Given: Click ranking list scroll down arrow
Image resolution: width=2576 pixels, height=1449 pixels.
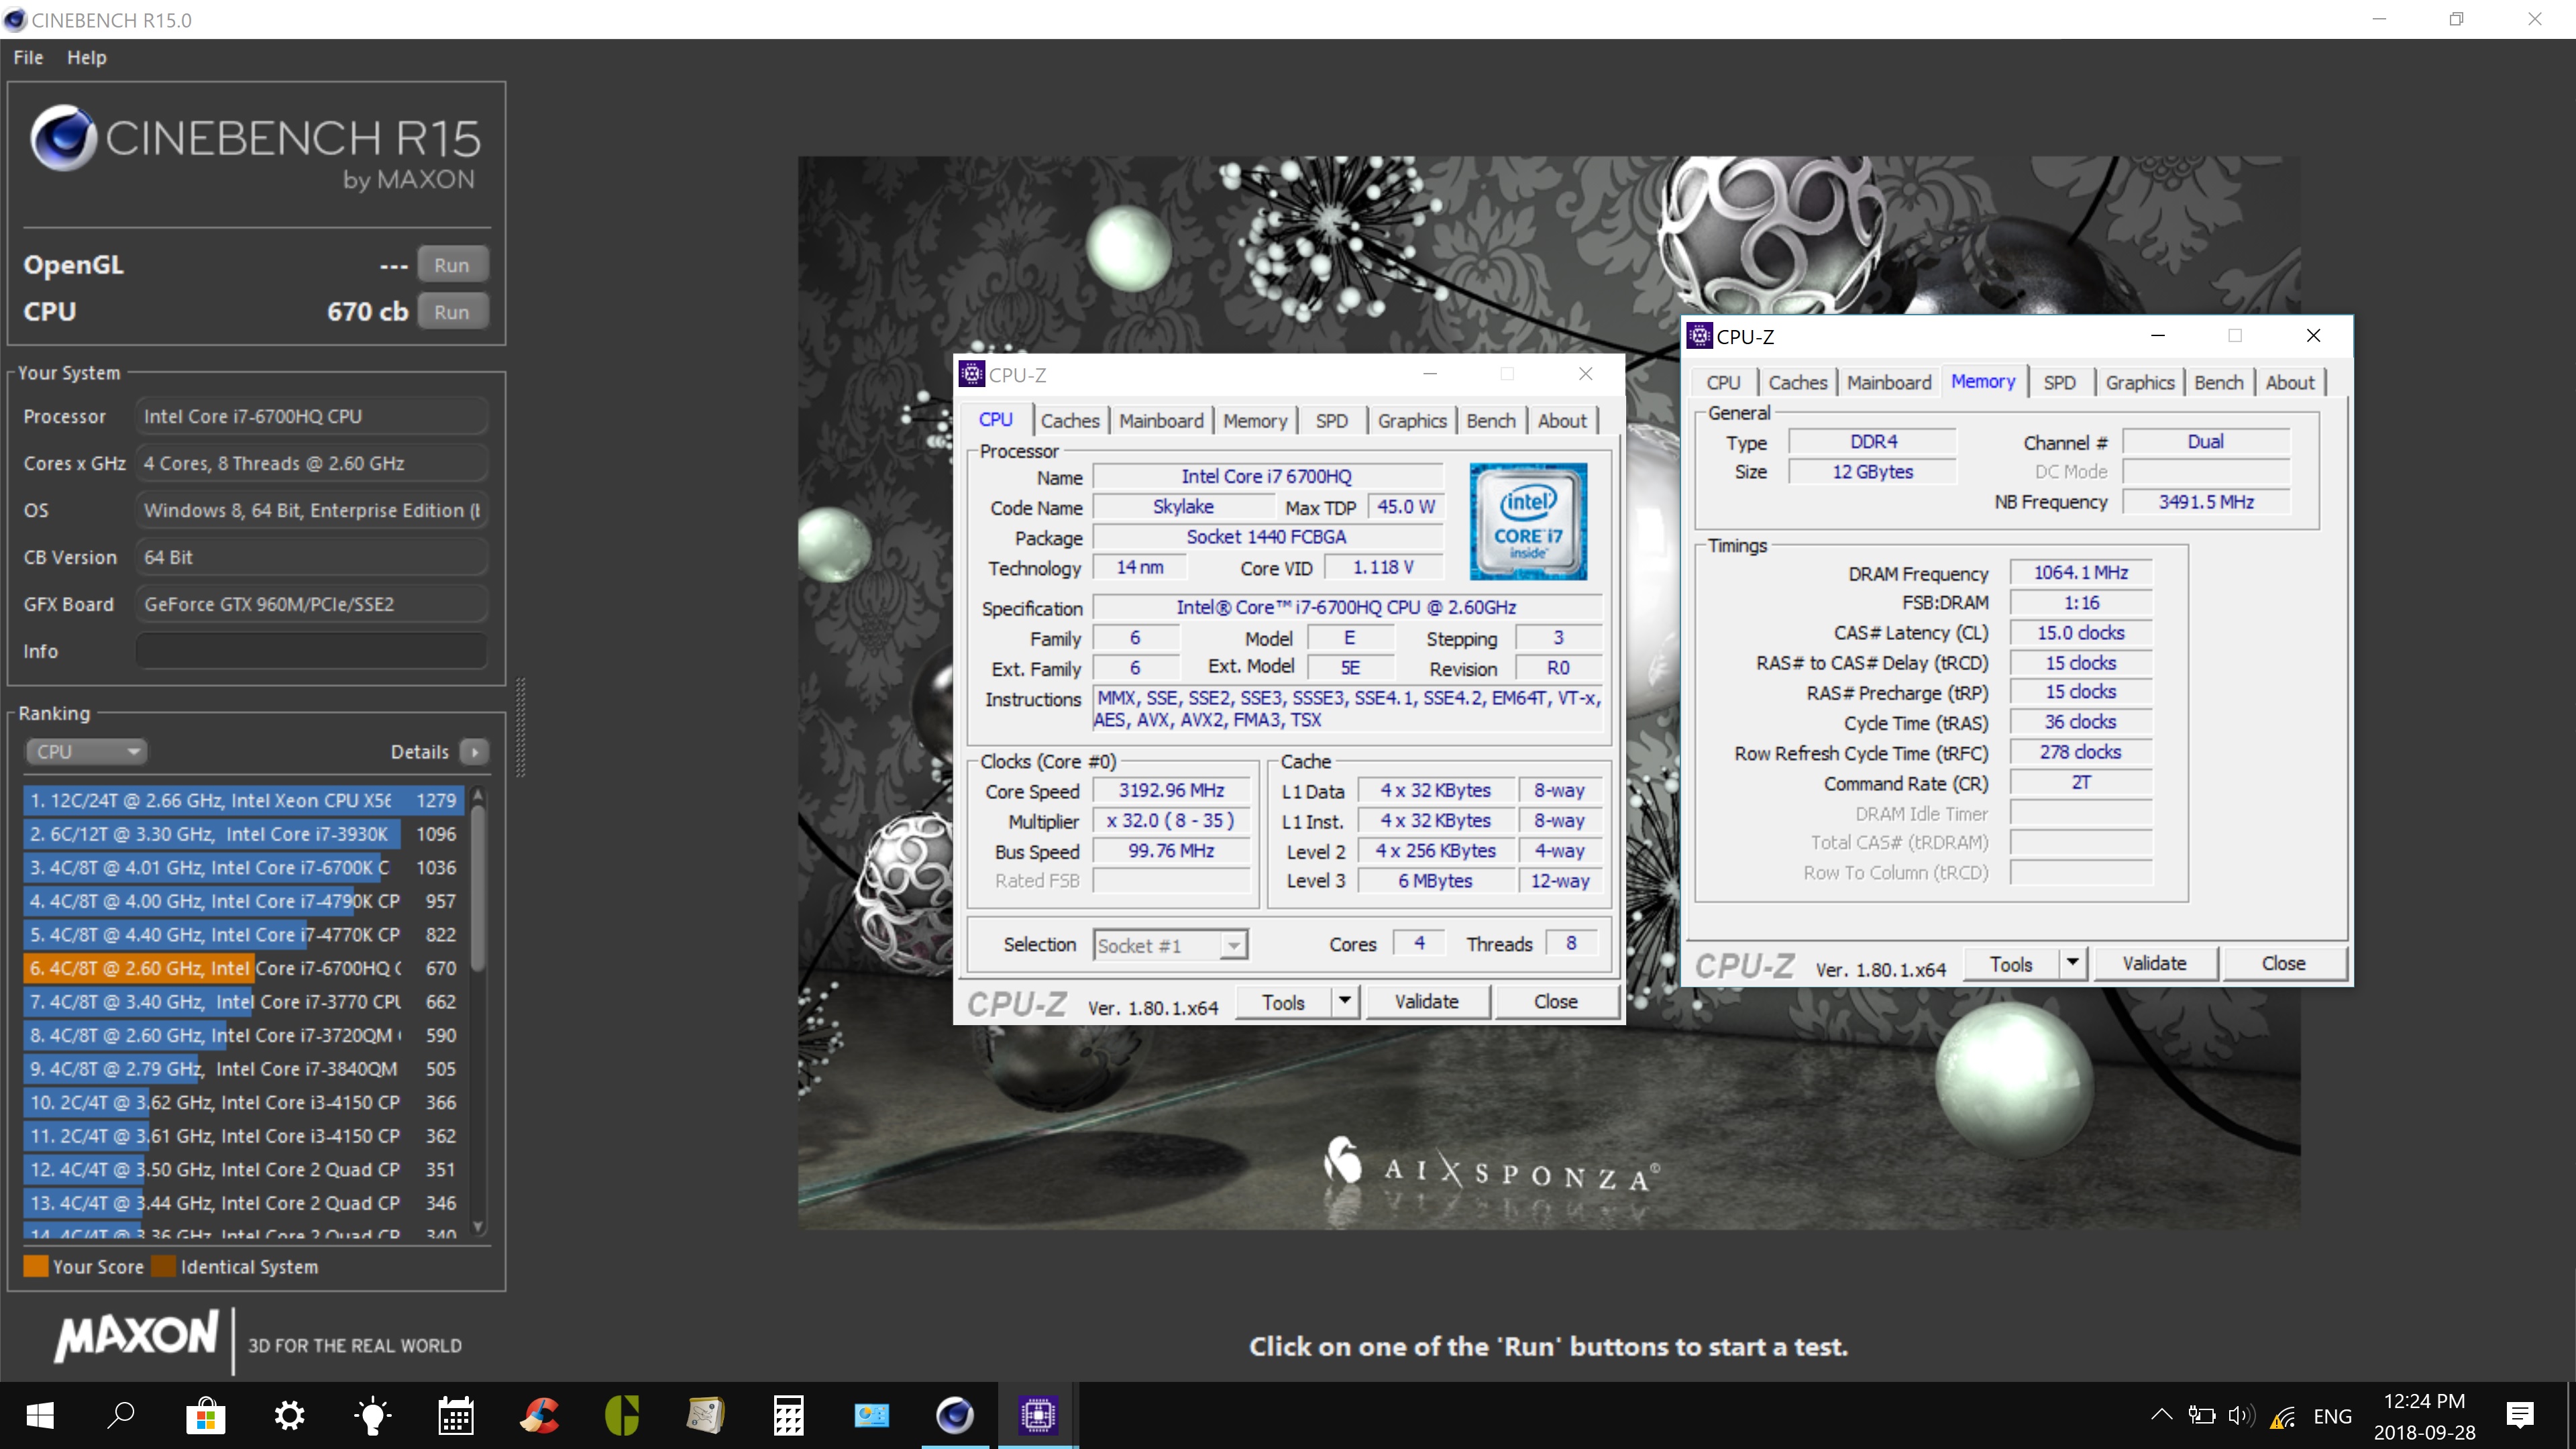Looking at the screenshot, I should point(478,1227).
